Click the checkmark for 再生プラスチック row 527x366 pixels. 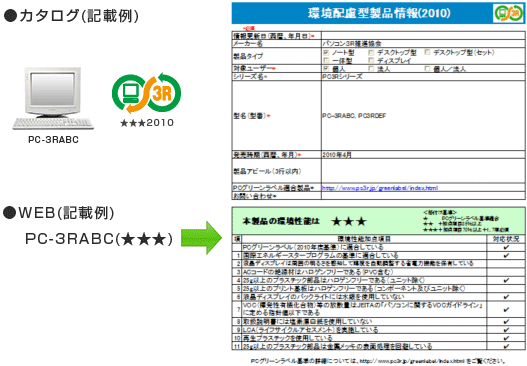tap(506, 338)
